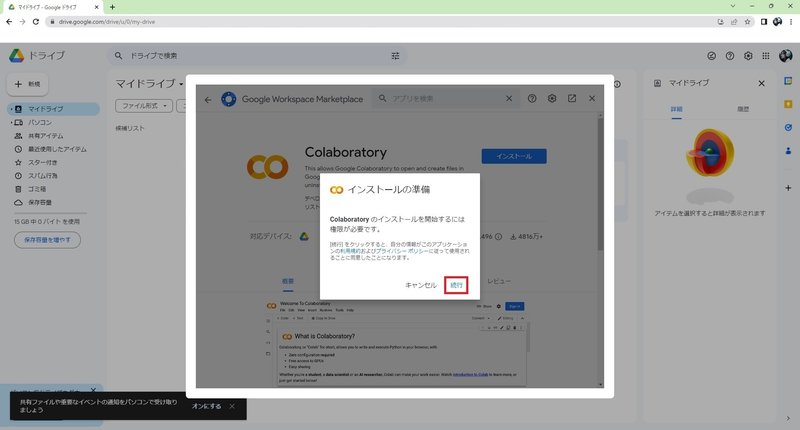800x430 pixels.
Task: Open 最近使用したアイテム in the sidebar
Action: [57, 149]
